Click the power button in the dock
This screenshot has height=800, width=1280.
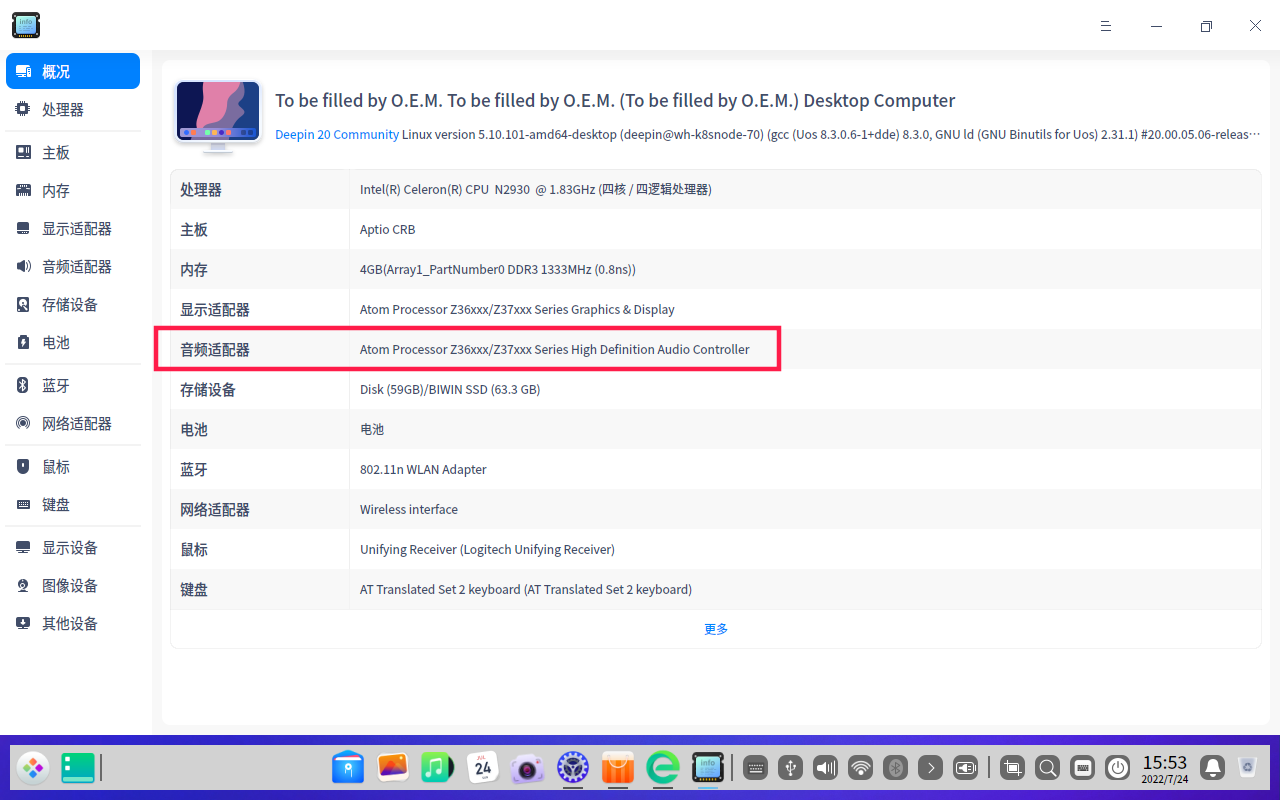(x=1118, y=768)
